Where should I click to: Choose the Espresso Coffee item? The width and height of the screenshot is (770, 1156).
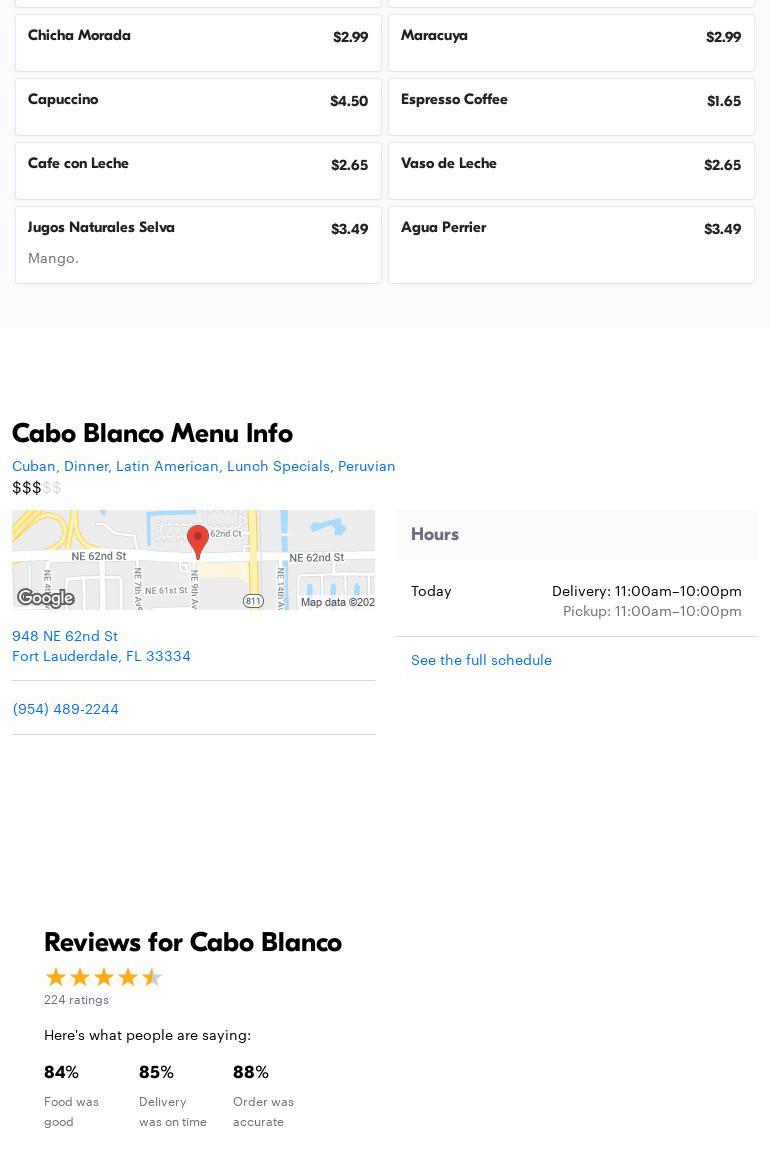tap(571, 107)
